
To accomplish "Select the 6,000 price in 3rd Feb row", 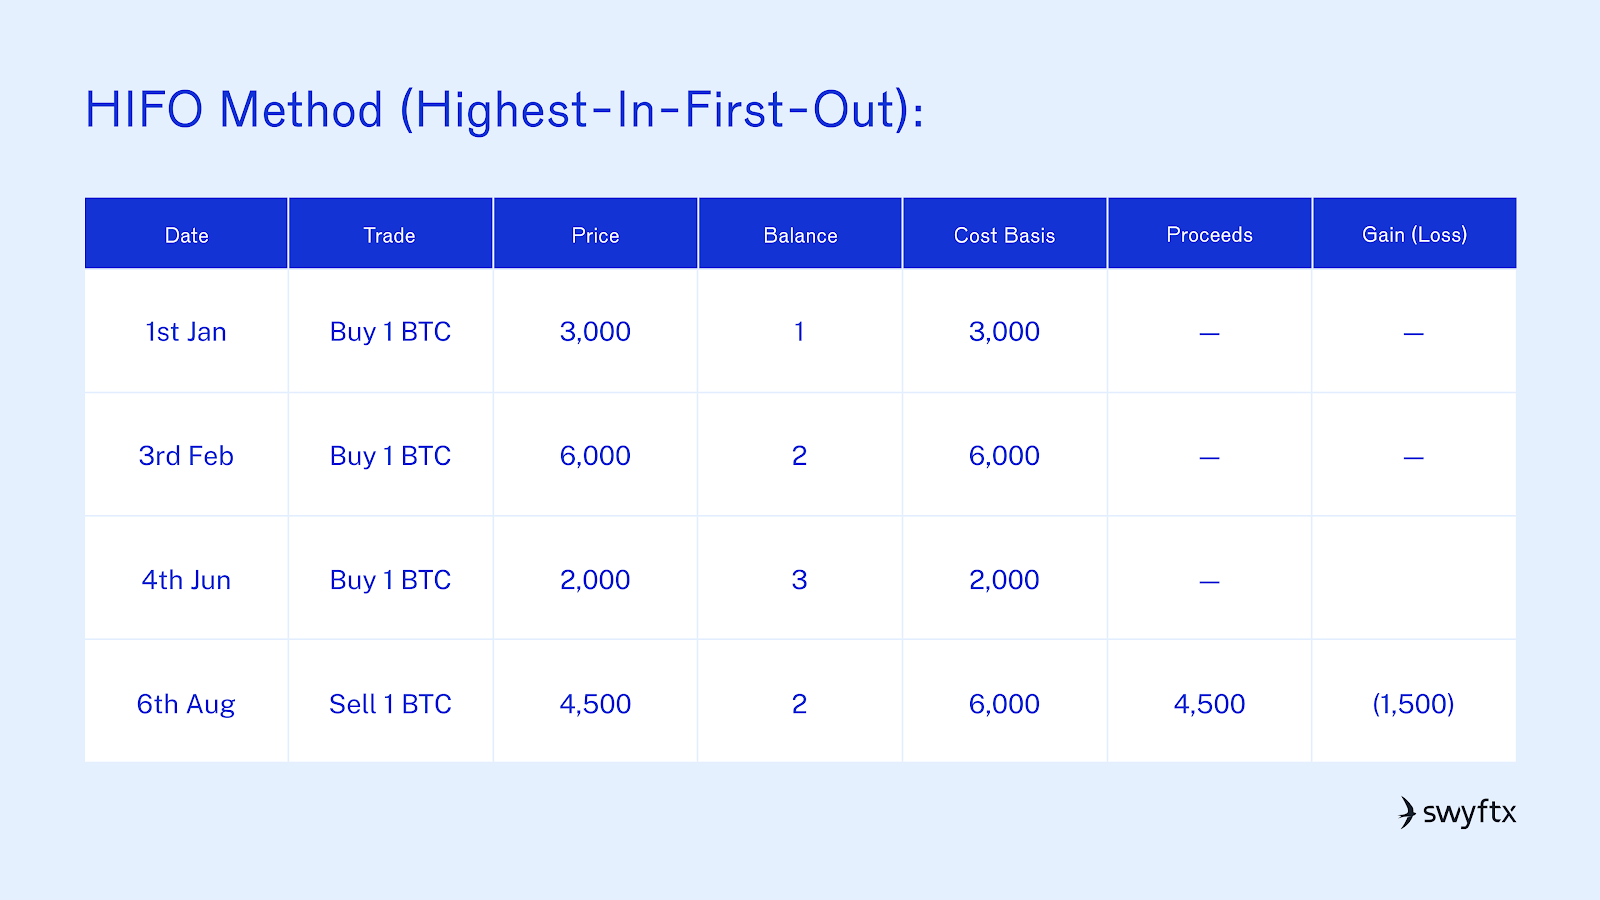I will click(595, 456).
